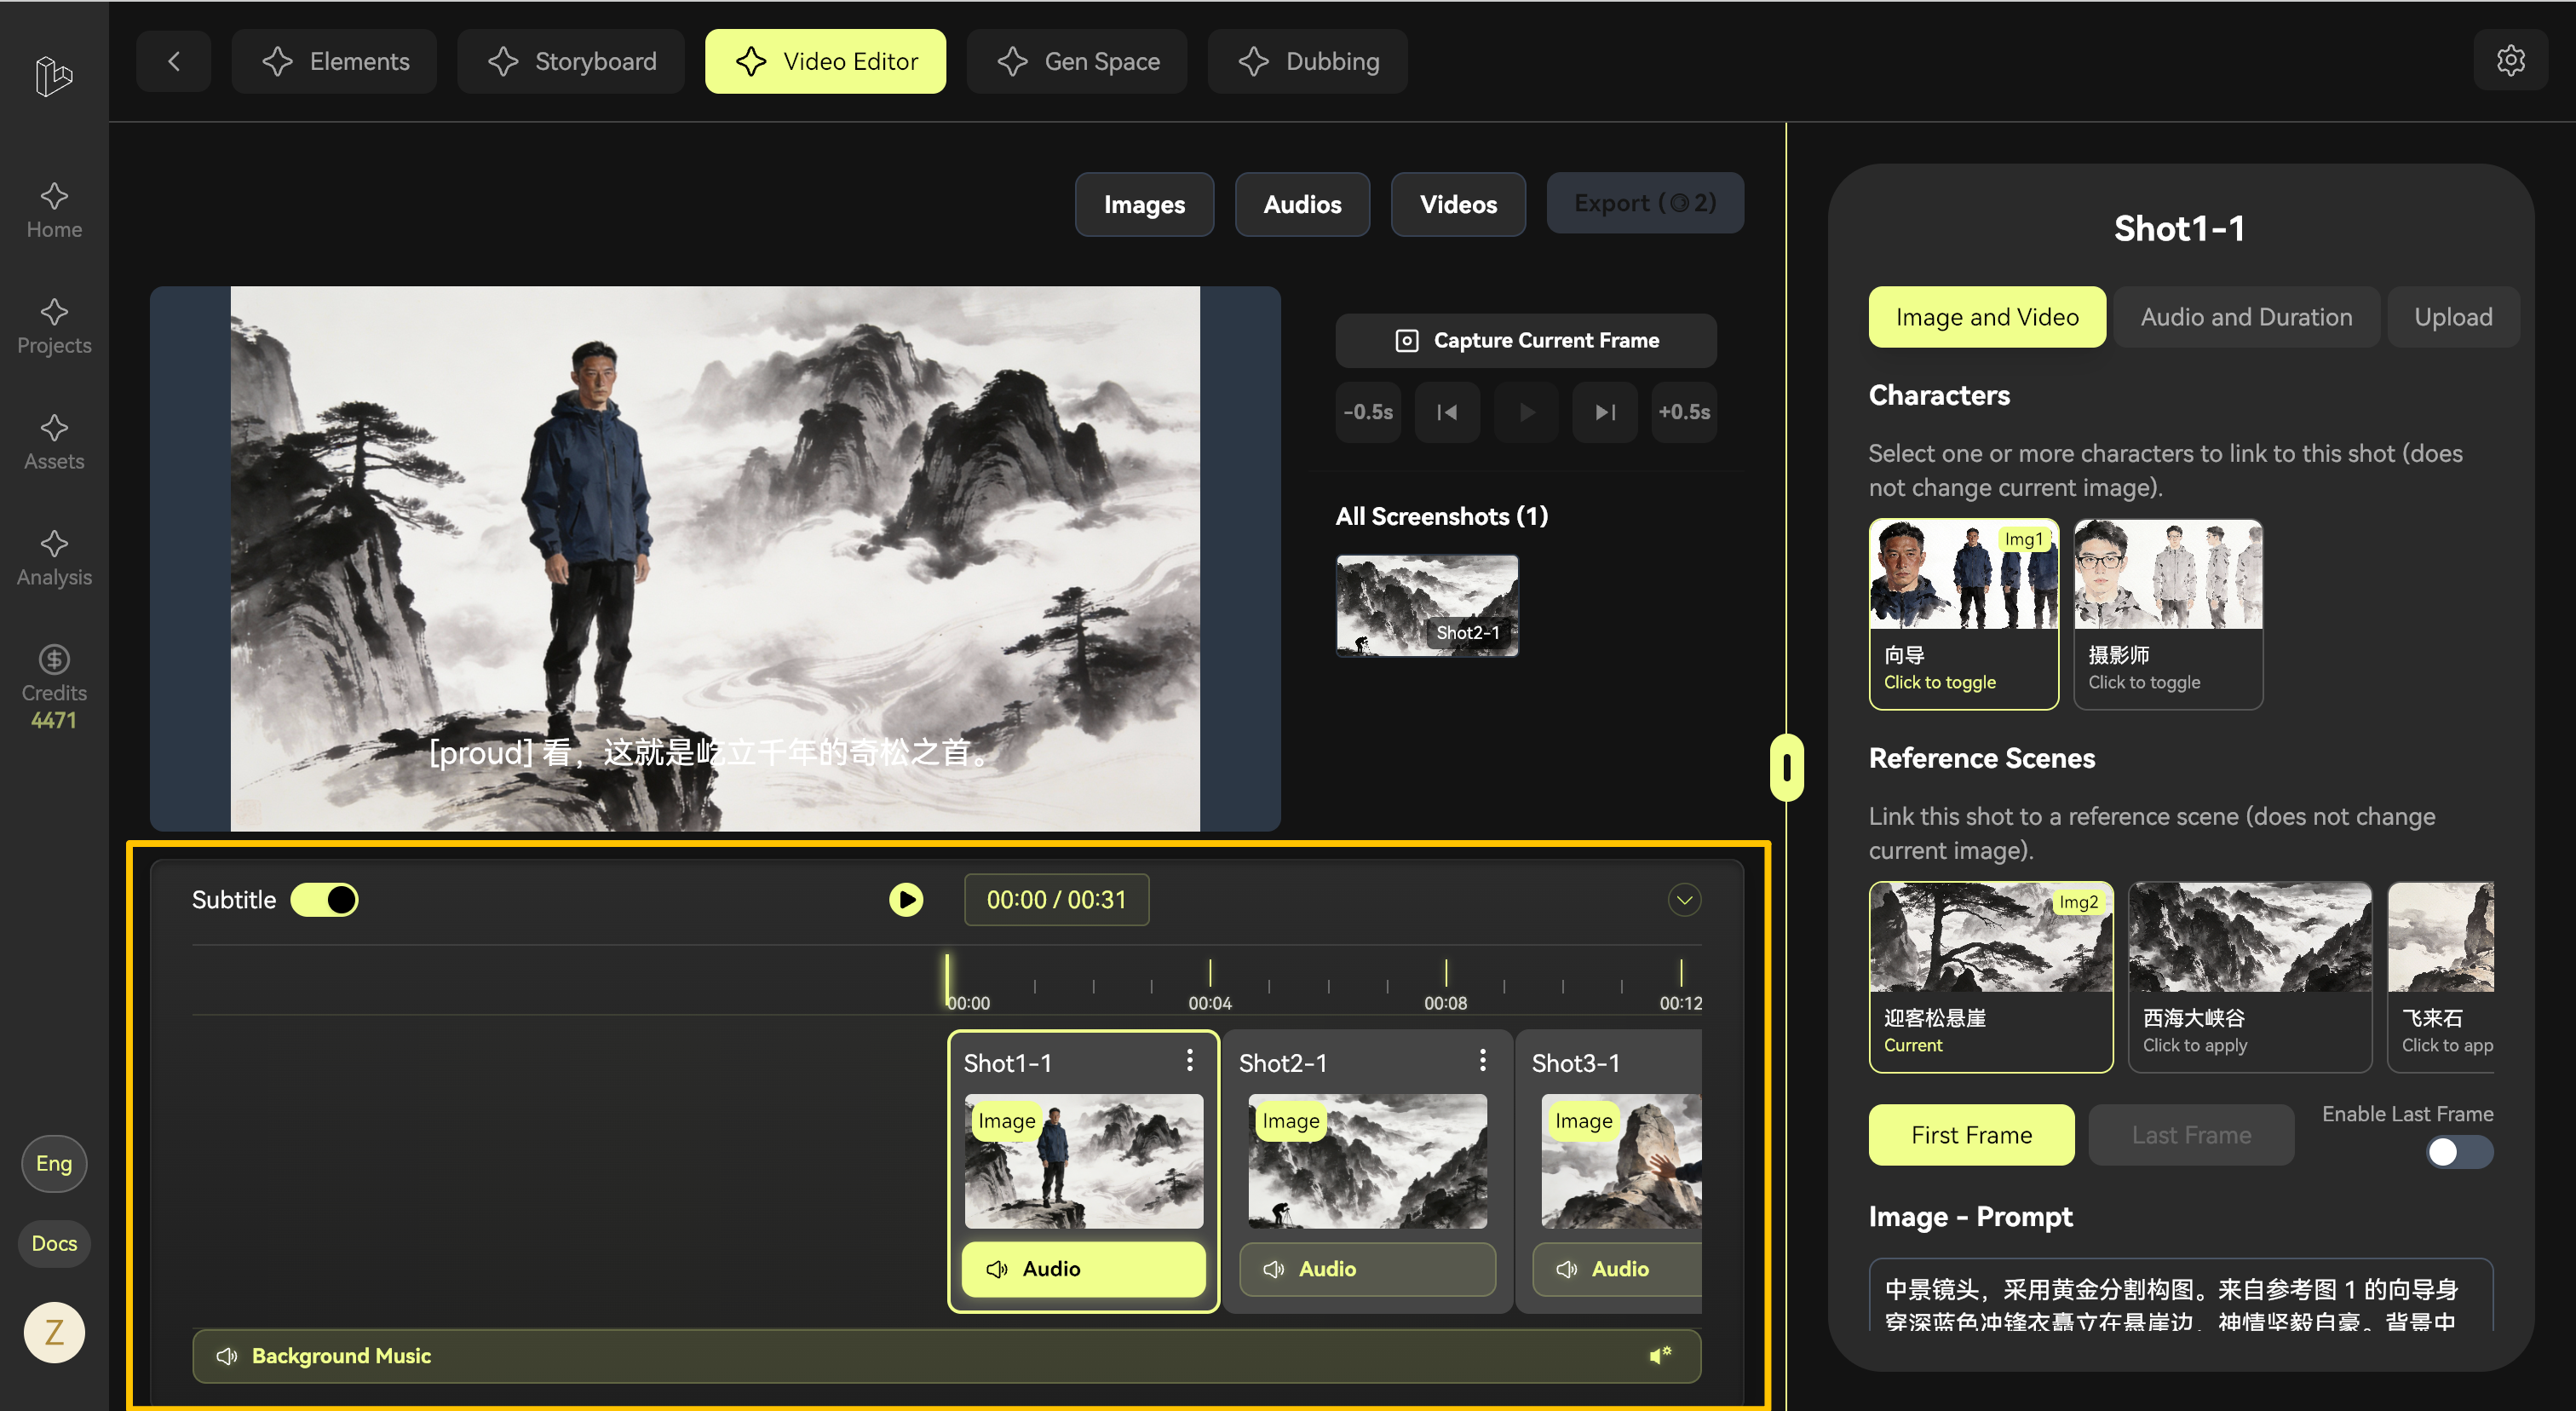Open Shot1-1 three-dot menu

1189,1060
